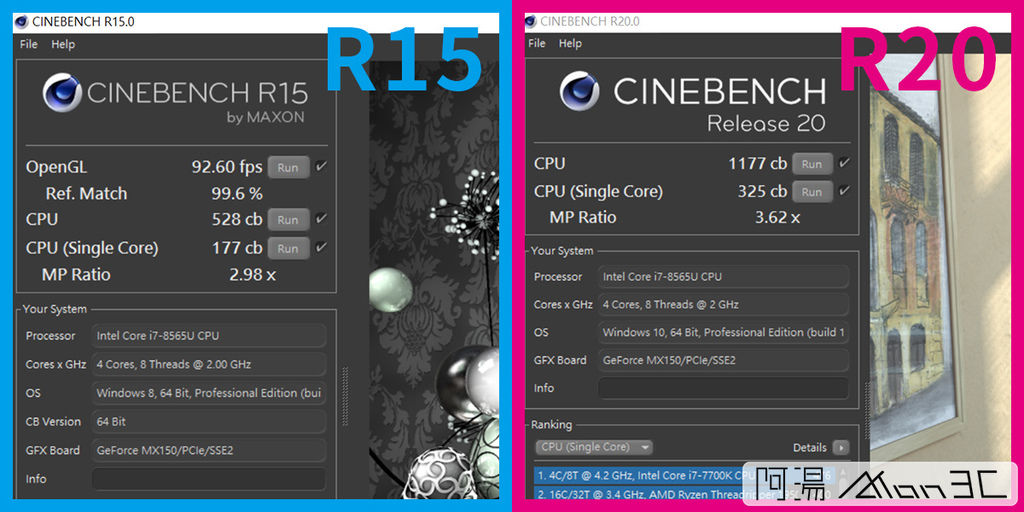Click the Cinebench R15 title bar icon
1024x512 pixels.
click(22, 22)
